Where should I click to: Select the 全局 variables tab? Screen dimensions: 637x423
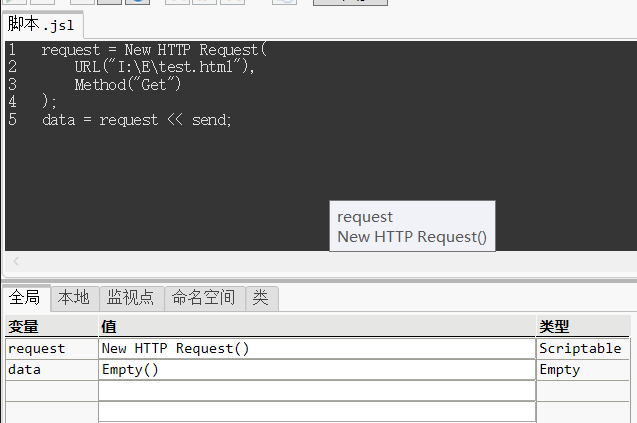[25, 298]
